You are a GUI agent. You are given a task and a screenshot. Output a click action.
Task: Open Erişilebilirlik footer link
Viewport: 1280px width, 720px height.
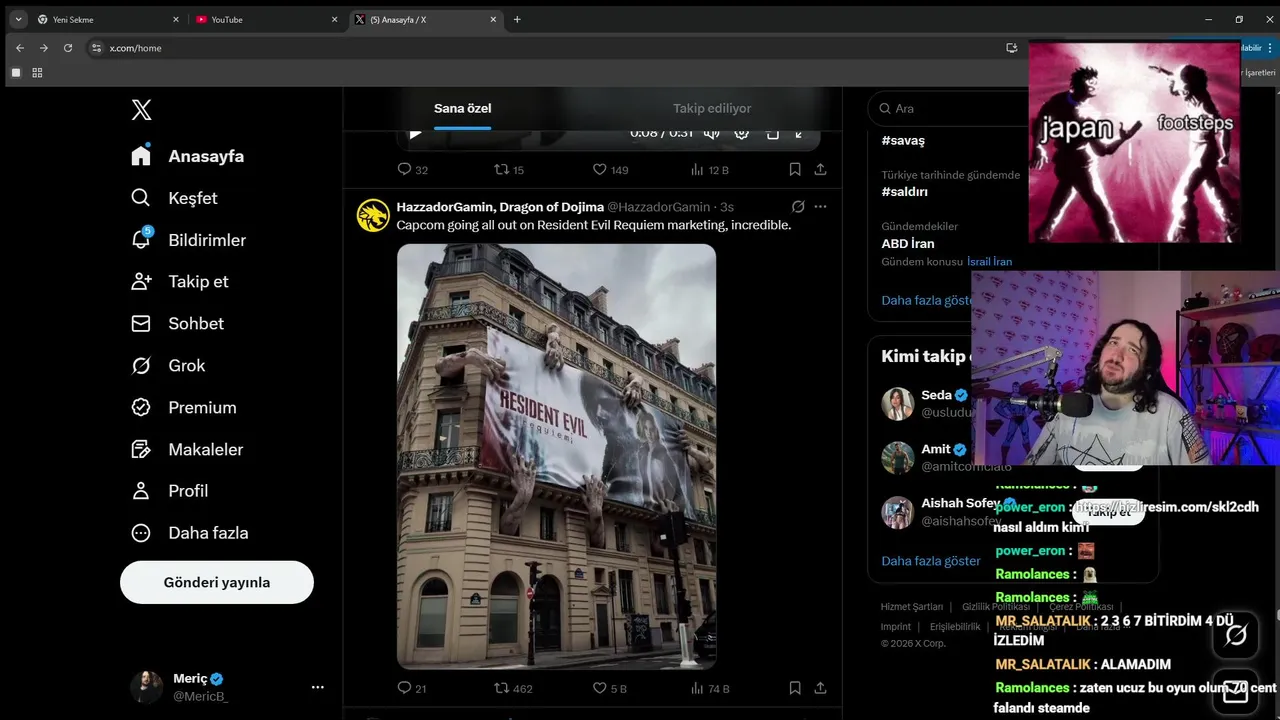click(x=955, y=627)
